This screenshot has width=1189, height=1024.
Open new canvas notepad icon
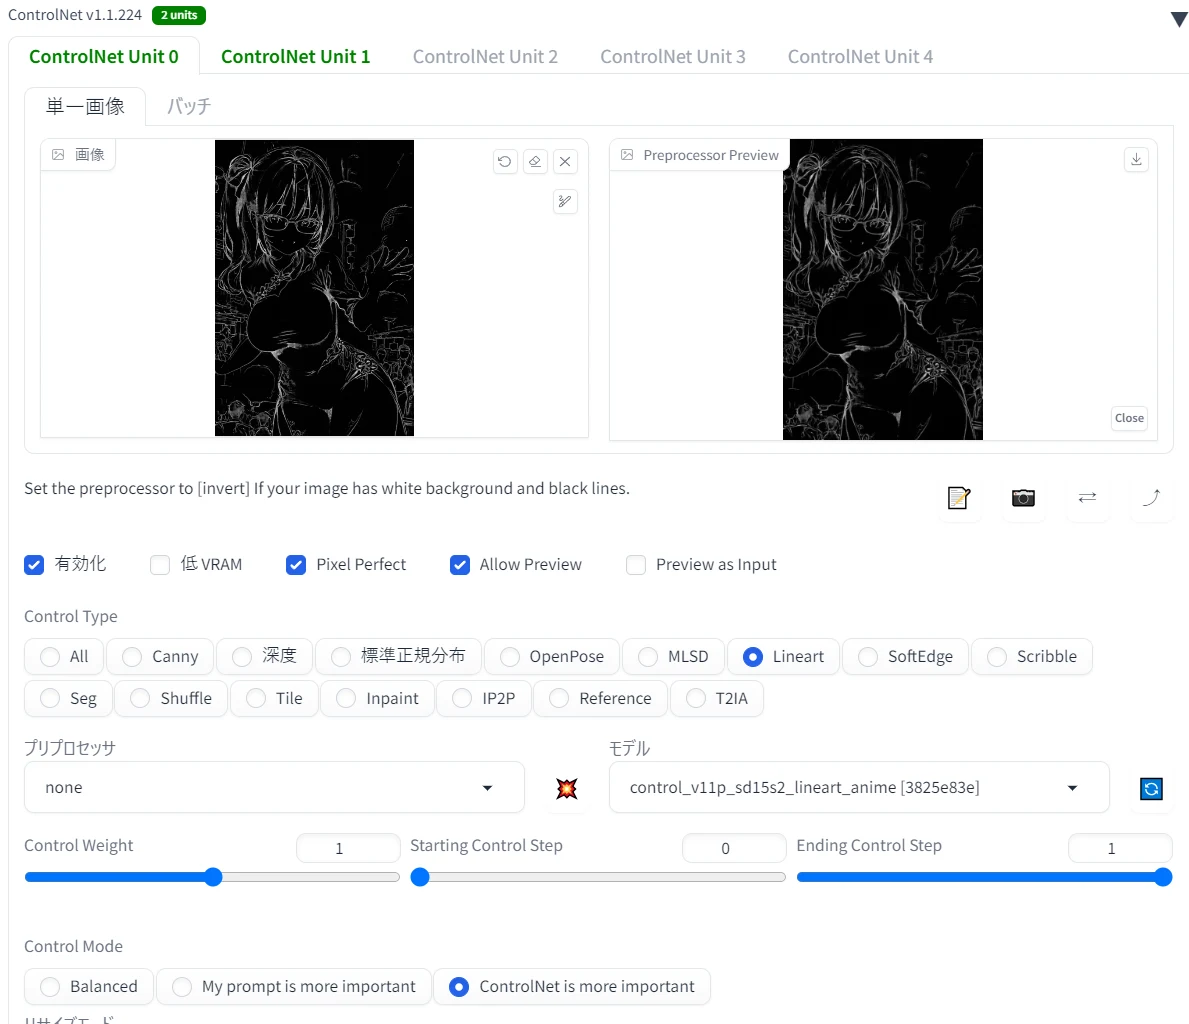(959, 498)
